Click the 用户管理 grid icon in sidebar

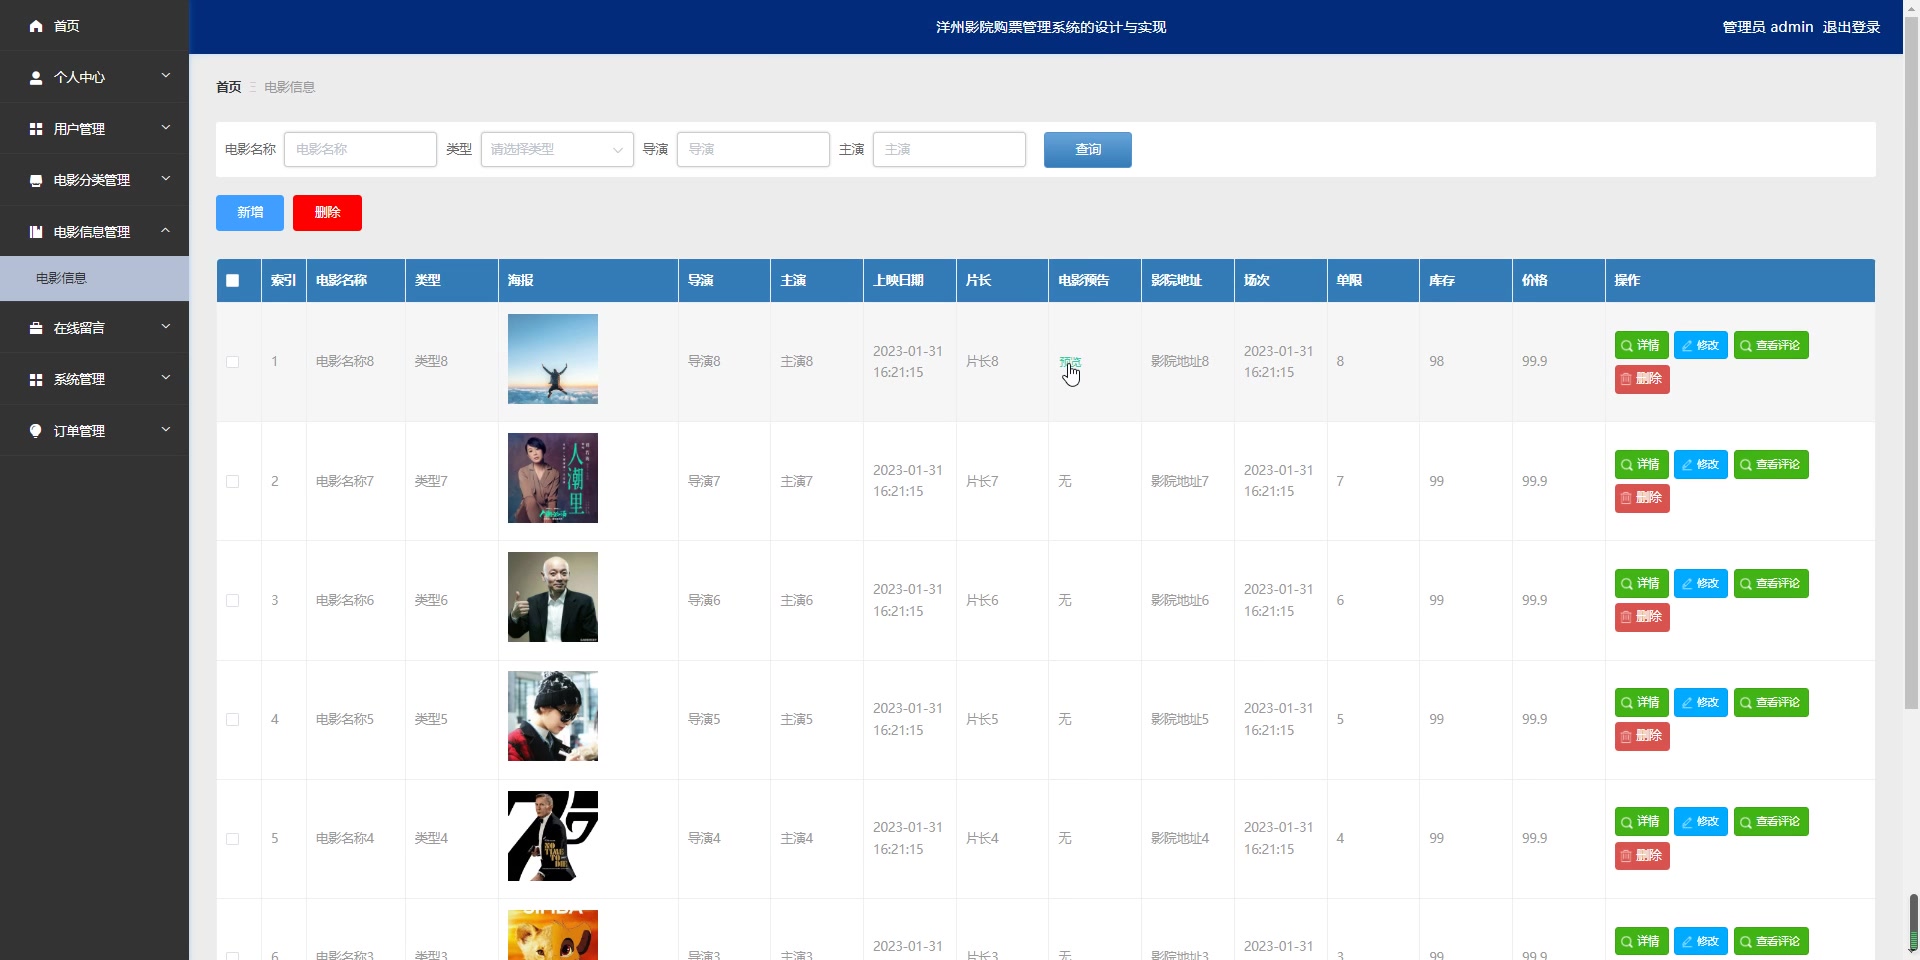pyautogui.click(x=36, y=128)
